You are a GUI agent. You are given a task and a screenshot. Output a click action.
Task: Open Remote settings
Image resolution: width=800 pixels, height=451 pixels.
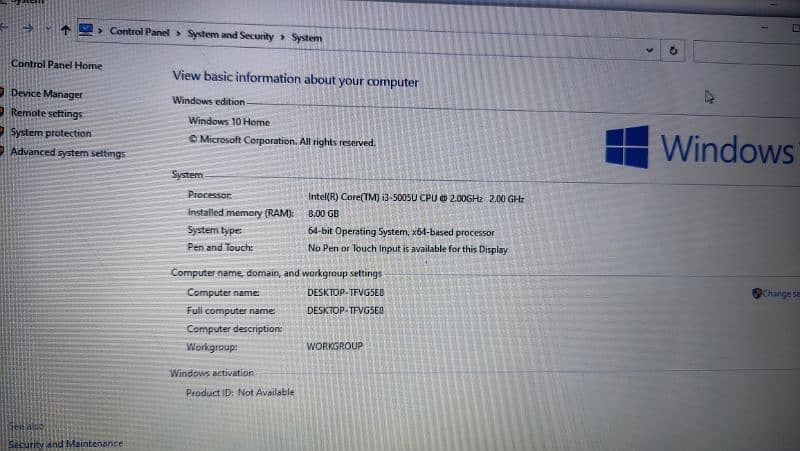coord(46,113)
